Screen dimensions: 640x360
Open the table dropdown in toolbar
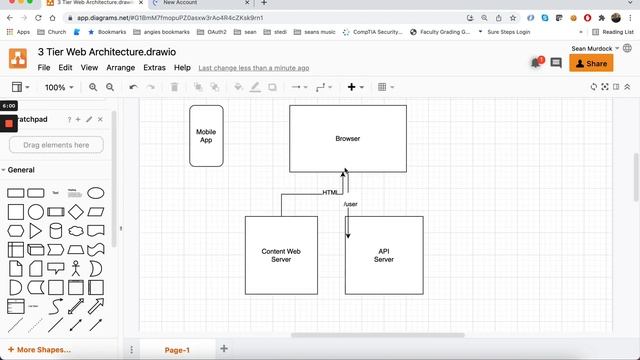tap(386, 87)
